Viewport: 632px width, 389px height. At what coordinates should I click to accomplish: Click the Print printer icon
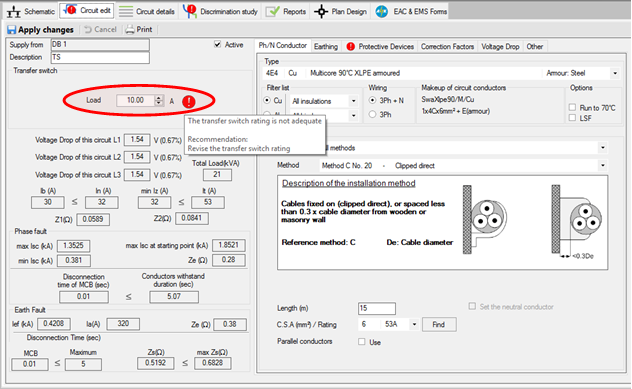(129, 29)
